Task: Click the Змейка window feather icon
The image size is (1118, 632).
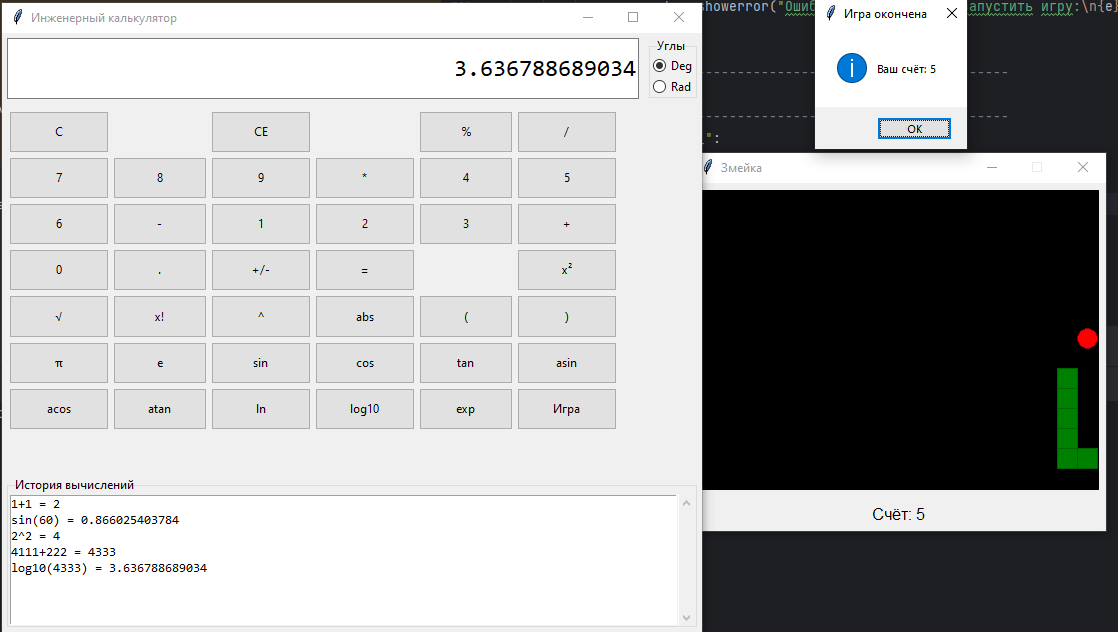Action: 708,167
